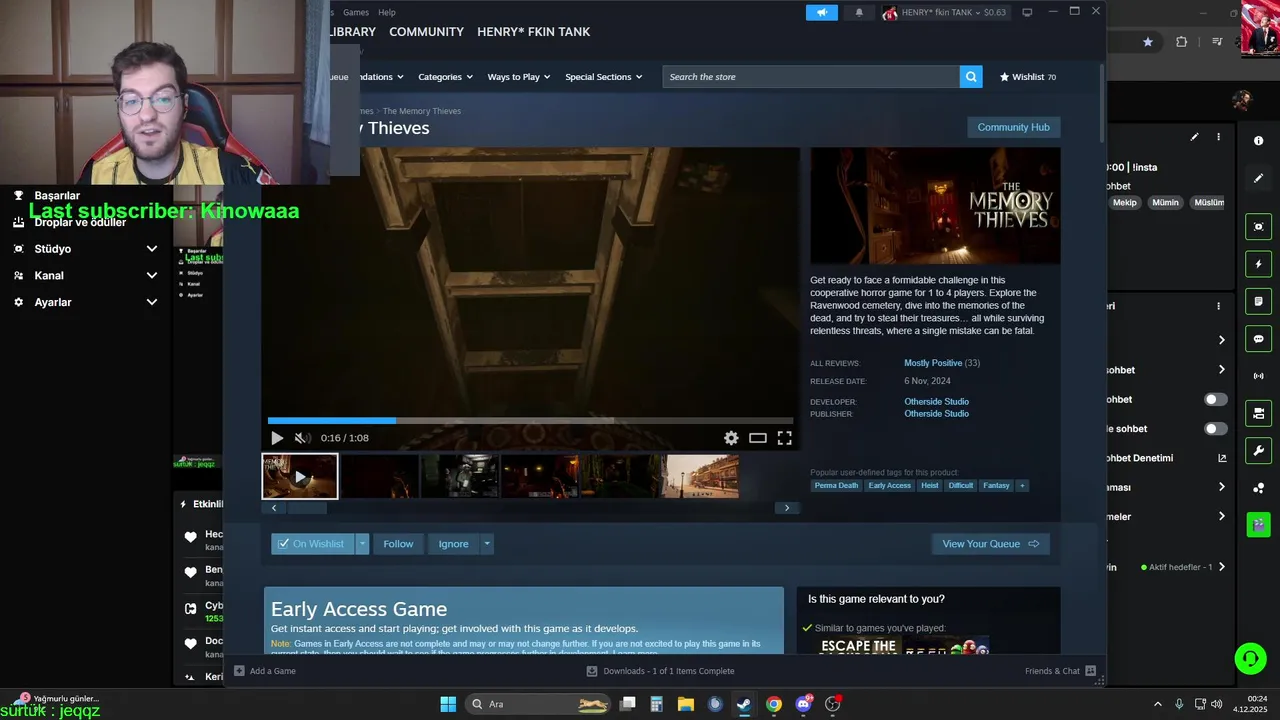The image size is (1280, 720).
Task: Enter fullscreen in the video player
Action: (x=785, y=438)
